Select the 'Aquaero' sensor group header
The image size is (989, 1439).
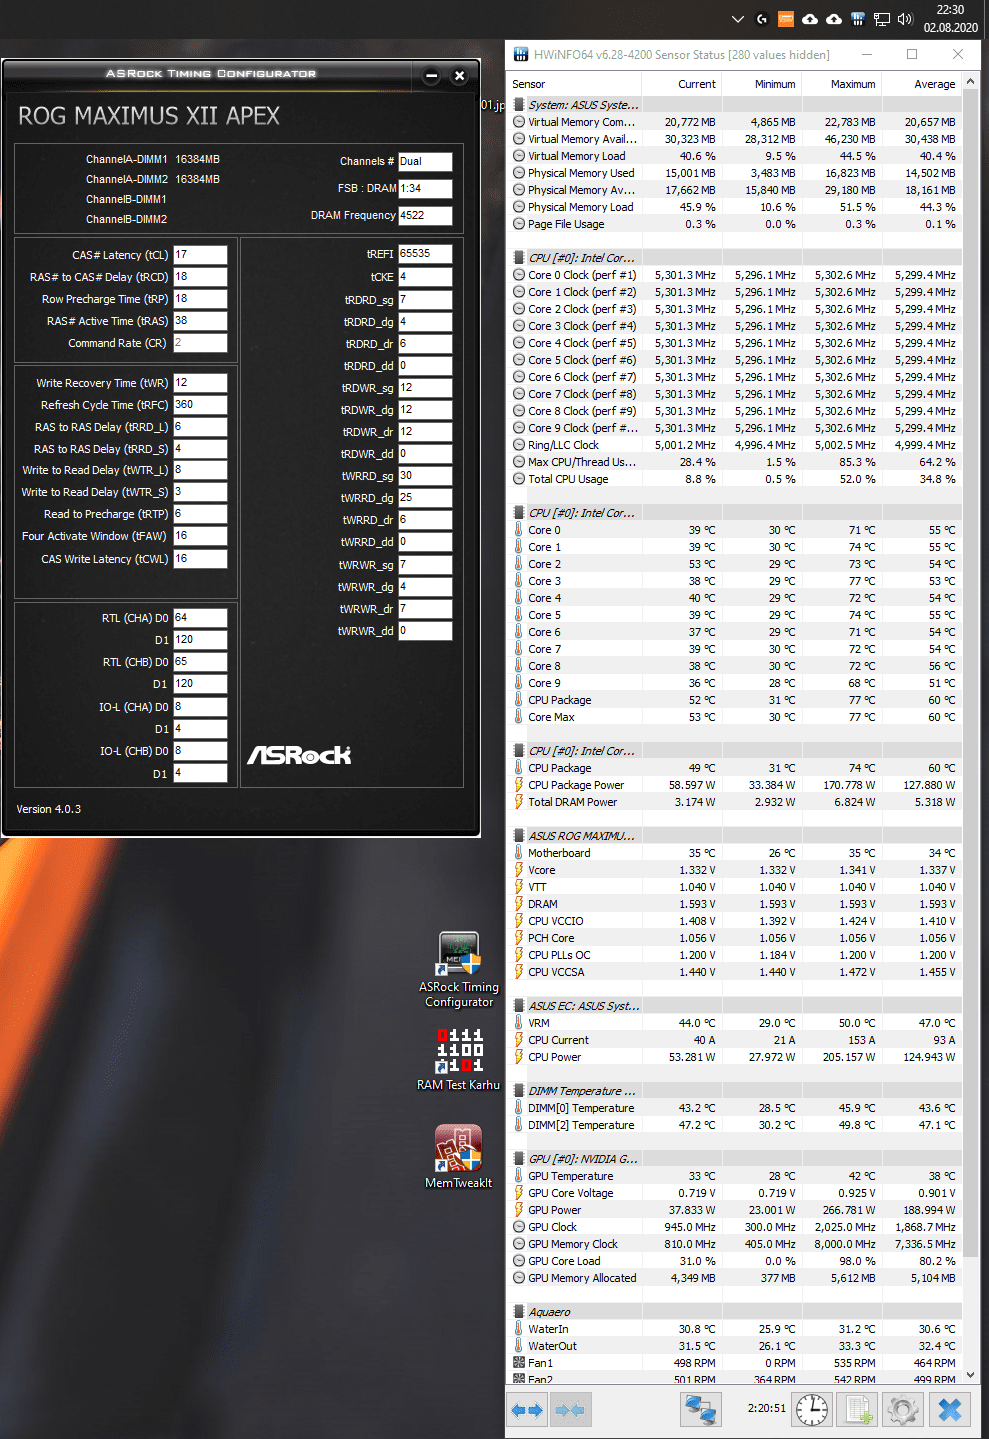pos(734,1312)
